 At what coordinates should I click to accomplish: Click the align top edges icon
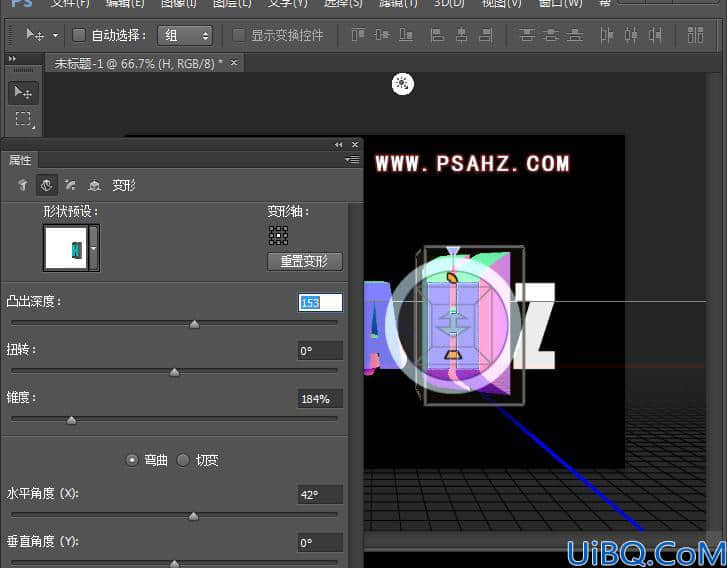tap(358, 35)
